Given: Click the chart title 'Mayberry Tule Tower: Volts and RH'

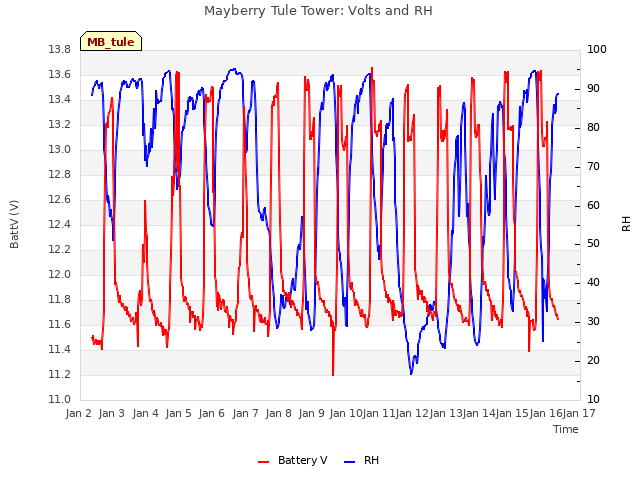Looking at the screenshot, I should [x=318, y=11].
